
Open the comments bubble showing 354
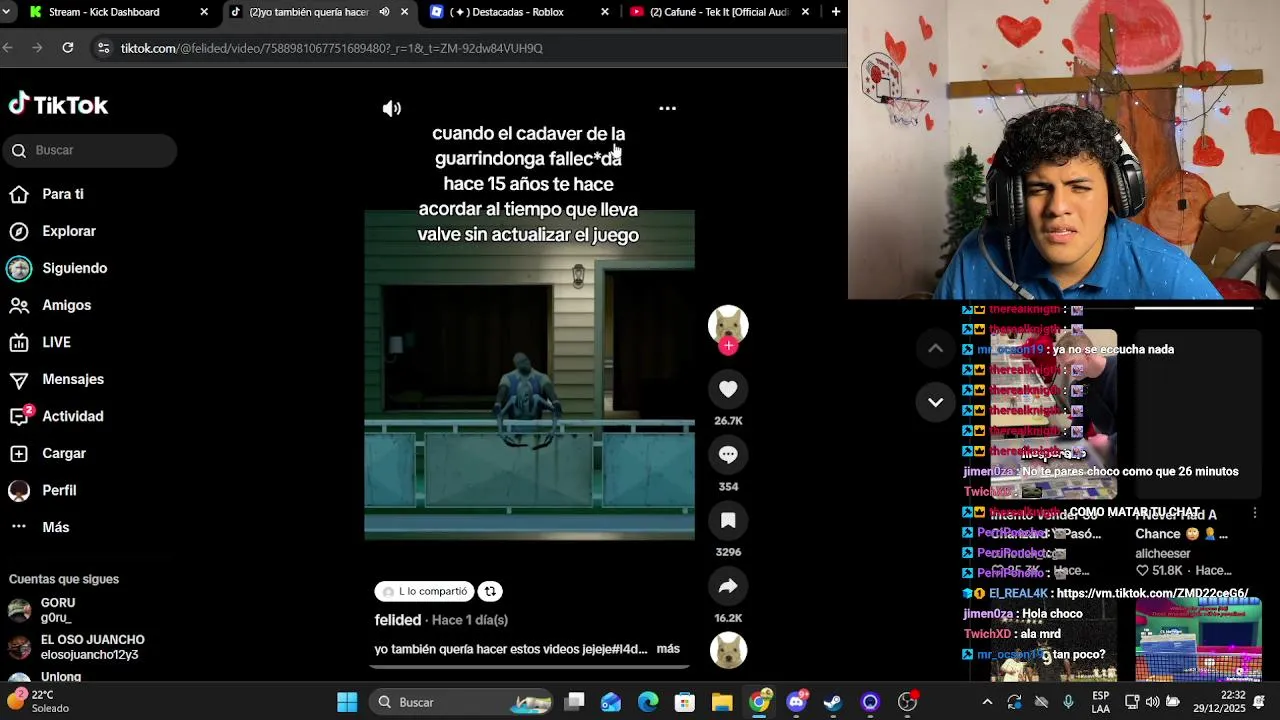[728, 455]
